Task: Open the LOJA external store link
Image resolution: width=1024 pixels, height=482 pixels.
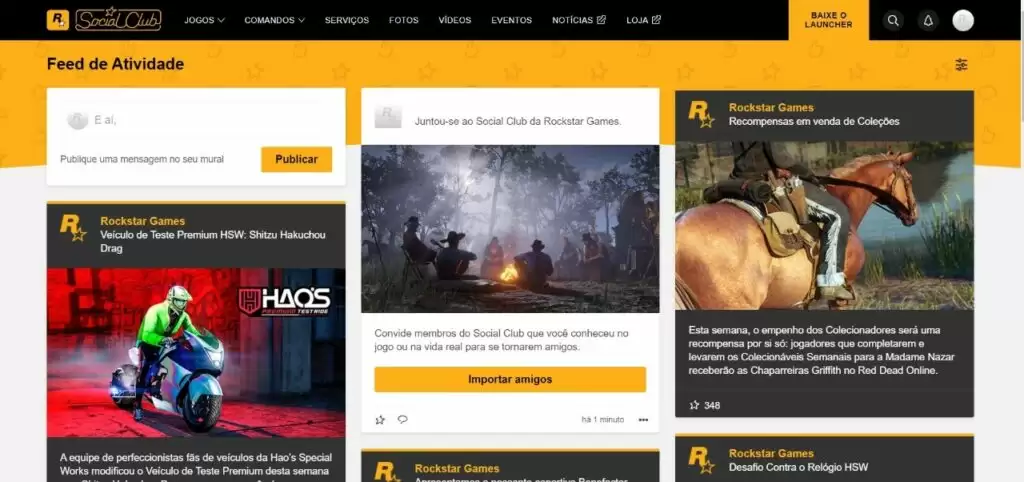Action: tap(643, 20)
